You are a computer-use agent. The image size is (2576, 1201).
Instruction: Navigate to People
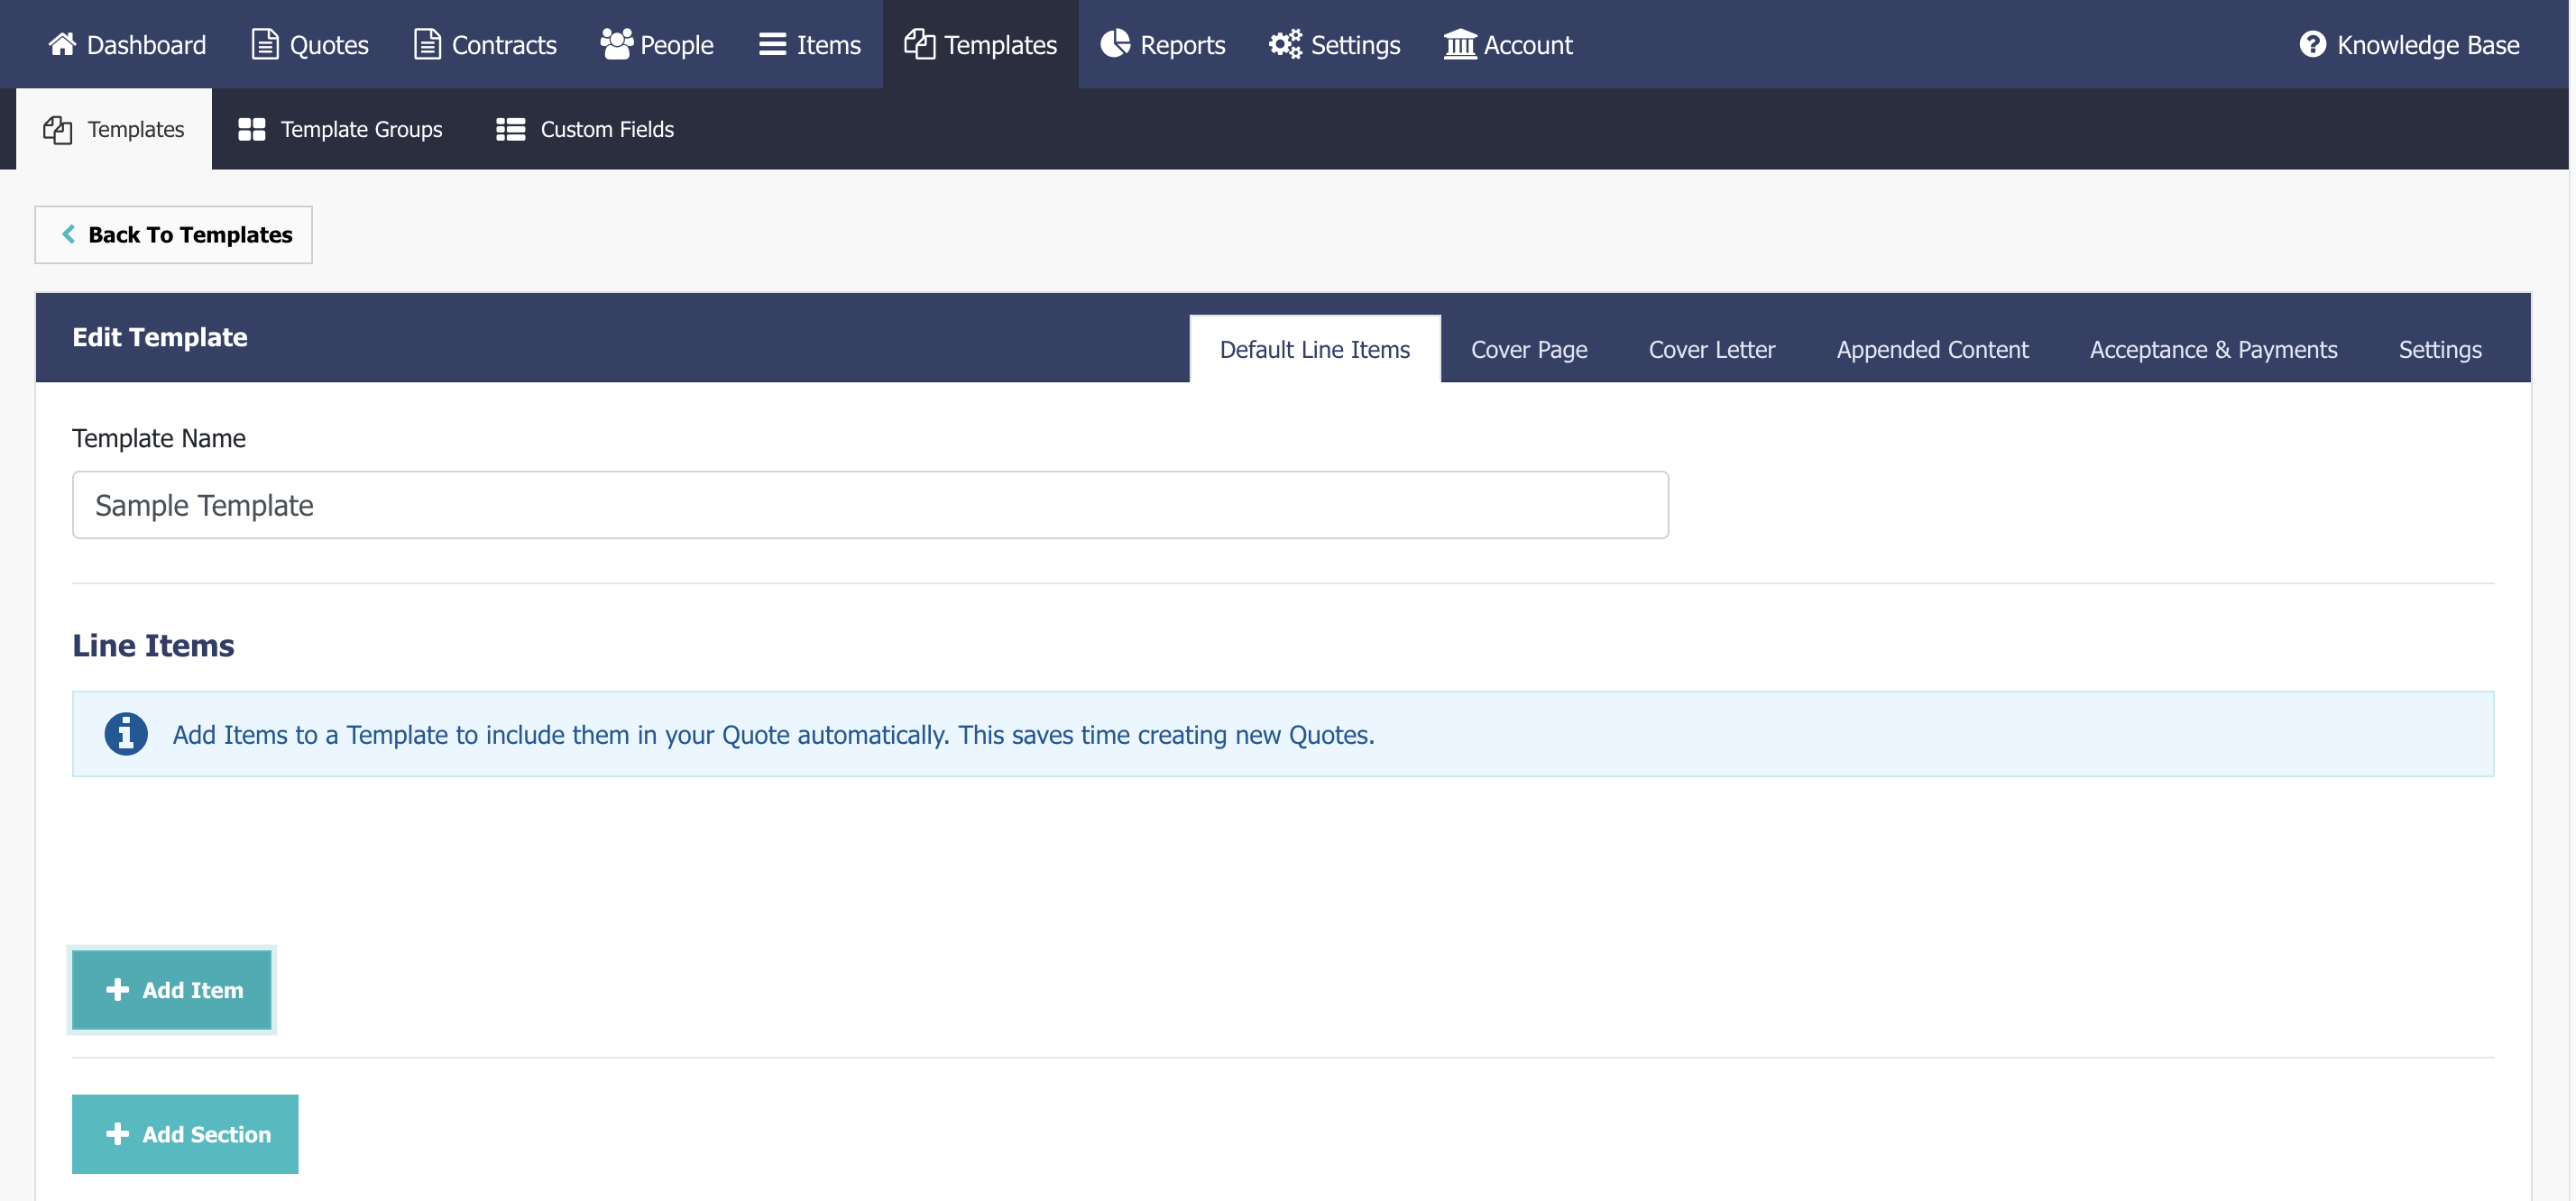(657, 44)
